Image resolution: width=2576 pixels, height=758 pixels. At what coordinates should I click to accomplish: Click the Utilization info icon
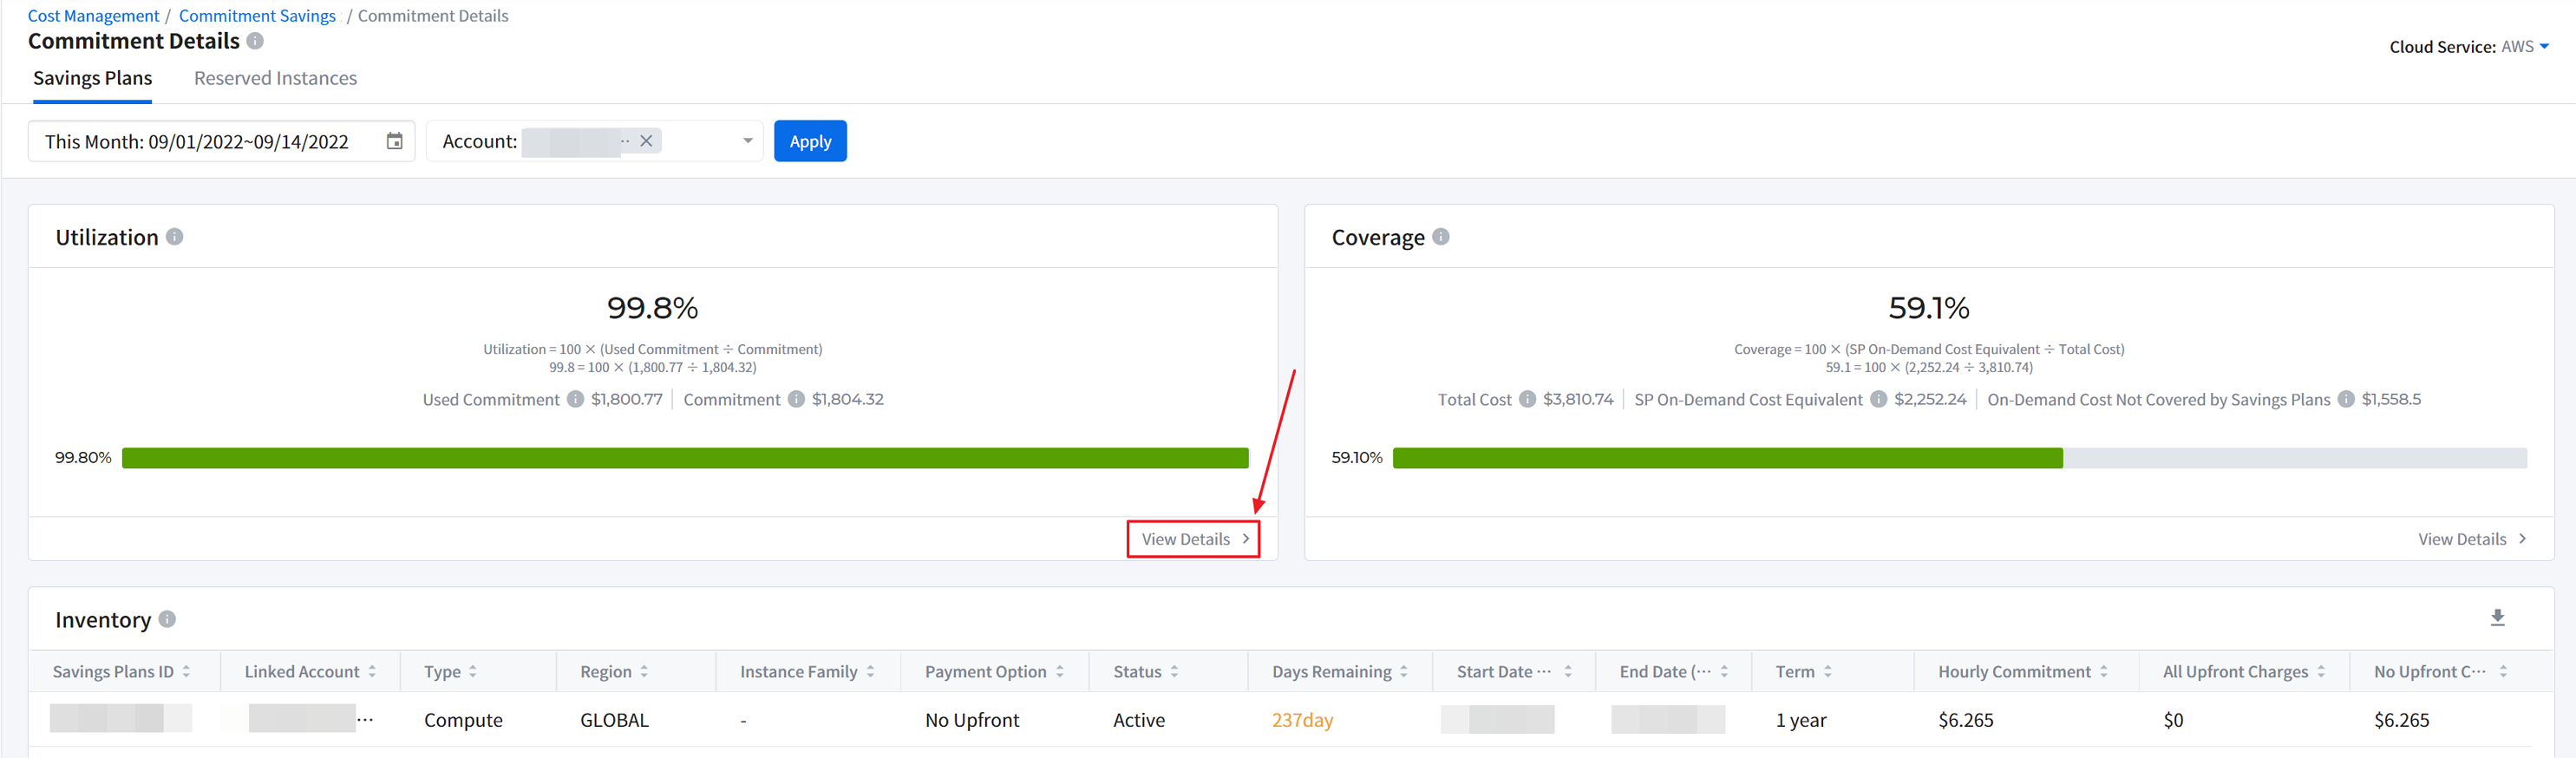(175, 237)
